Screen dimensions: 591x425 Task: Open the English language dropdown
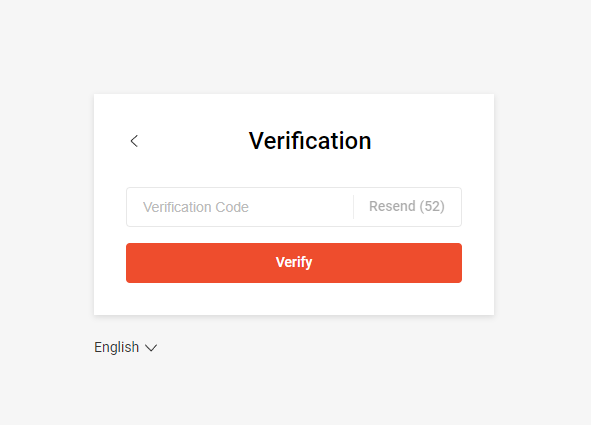[126, 347]
